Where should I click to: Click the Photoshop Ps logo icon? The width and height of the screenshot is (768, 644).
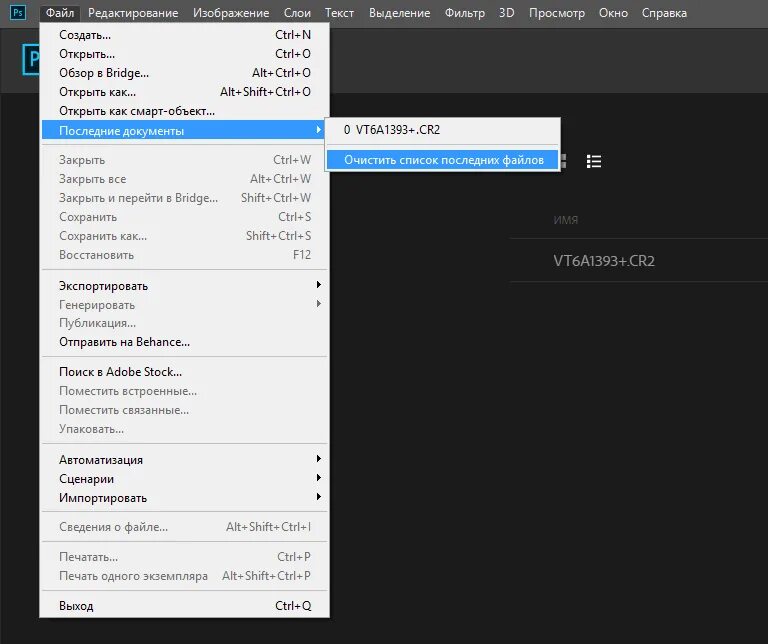pos(18,12)
